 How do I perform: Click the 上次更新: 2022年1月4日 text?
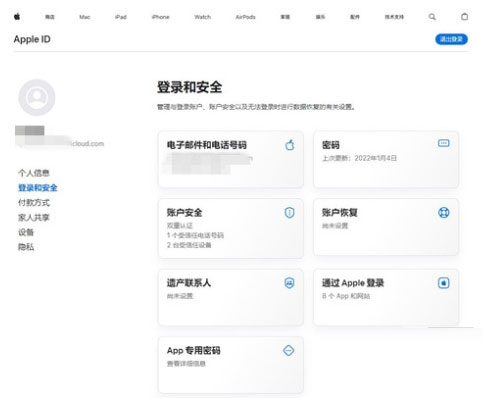[359, 158]
